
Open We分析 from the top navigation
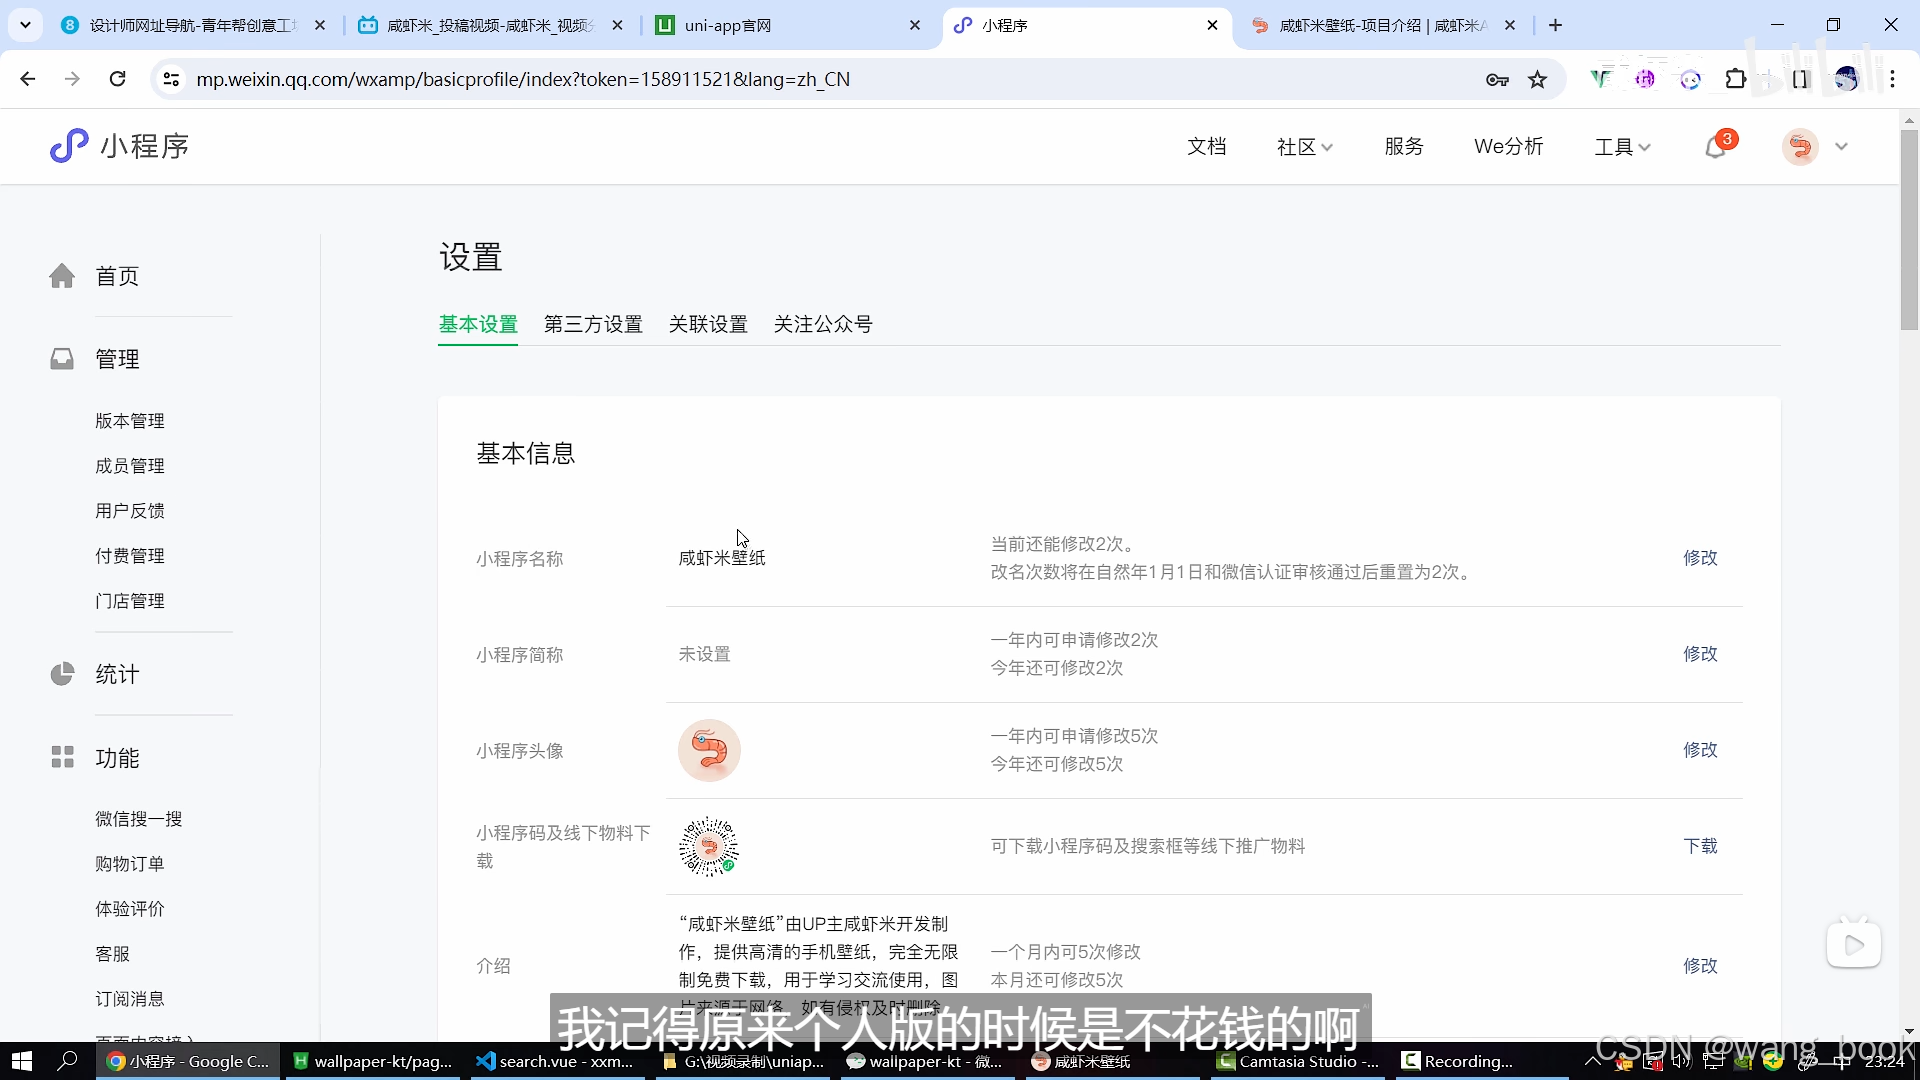pyautogui.click(x=1508, y=146)
